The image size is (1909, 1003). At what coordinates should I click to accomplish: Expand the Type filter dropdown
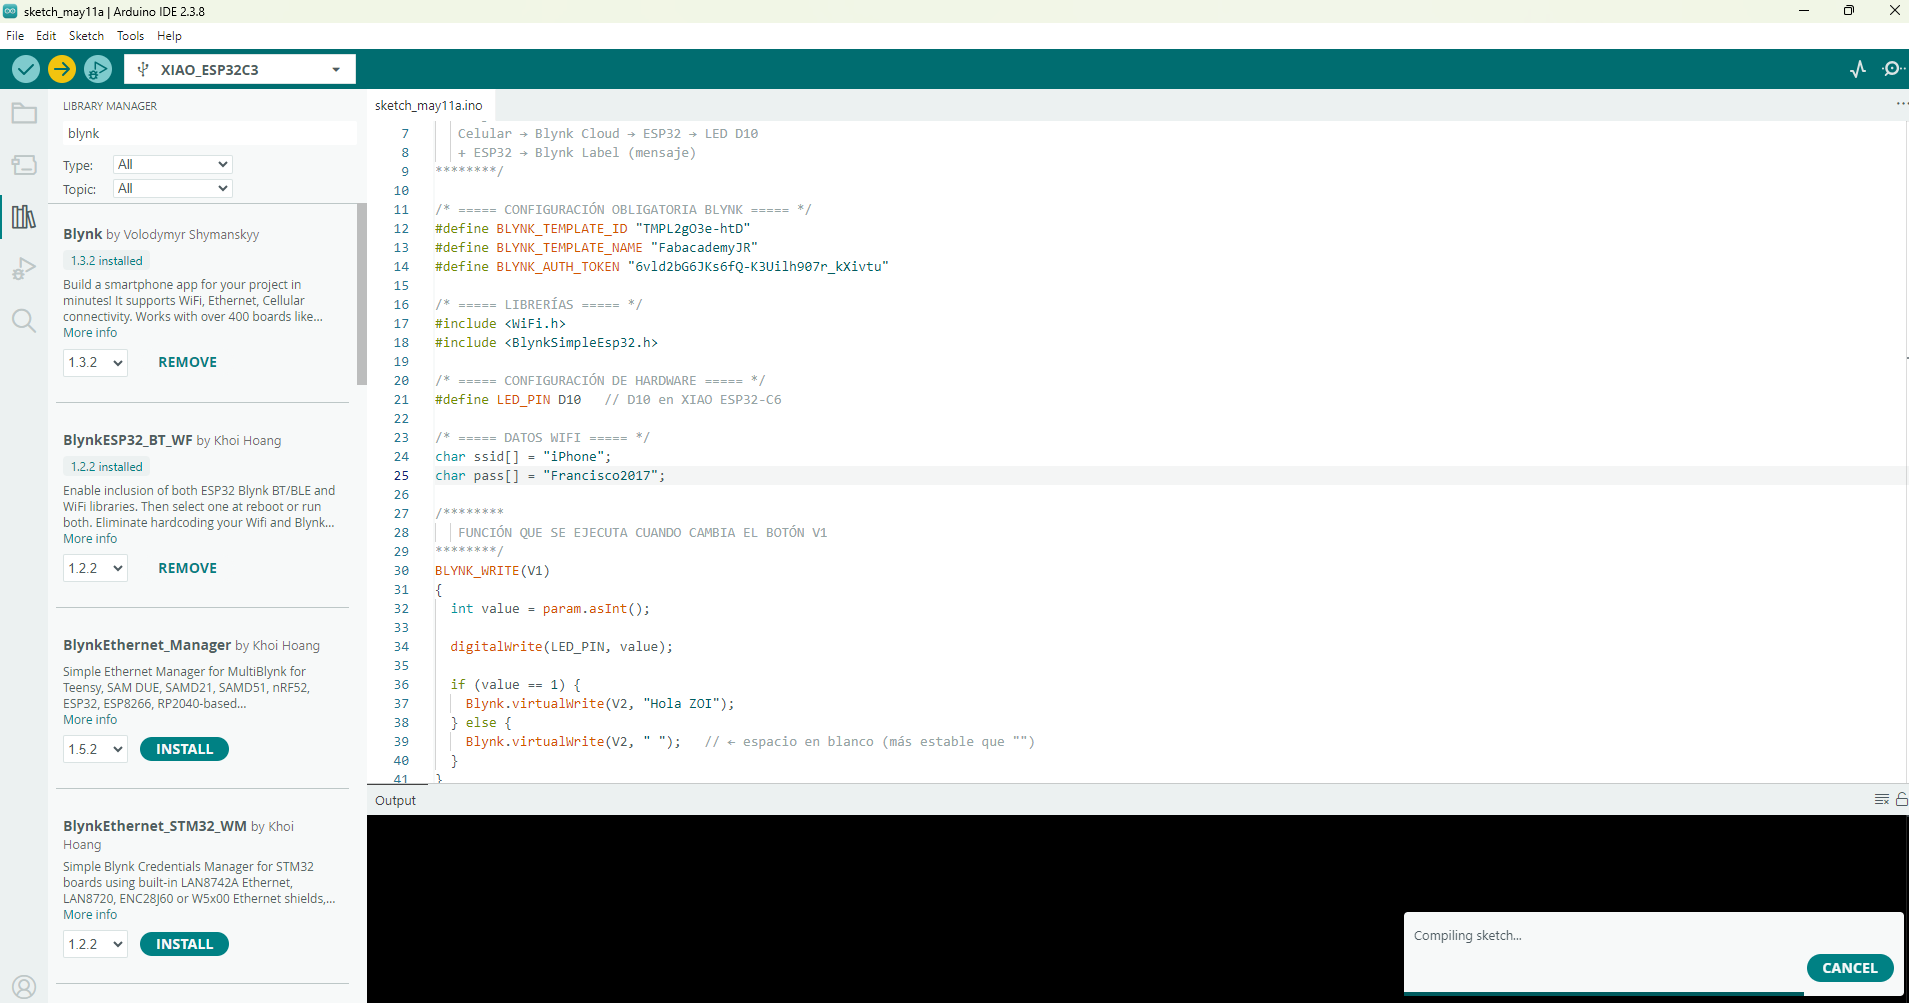coord(172,164)
